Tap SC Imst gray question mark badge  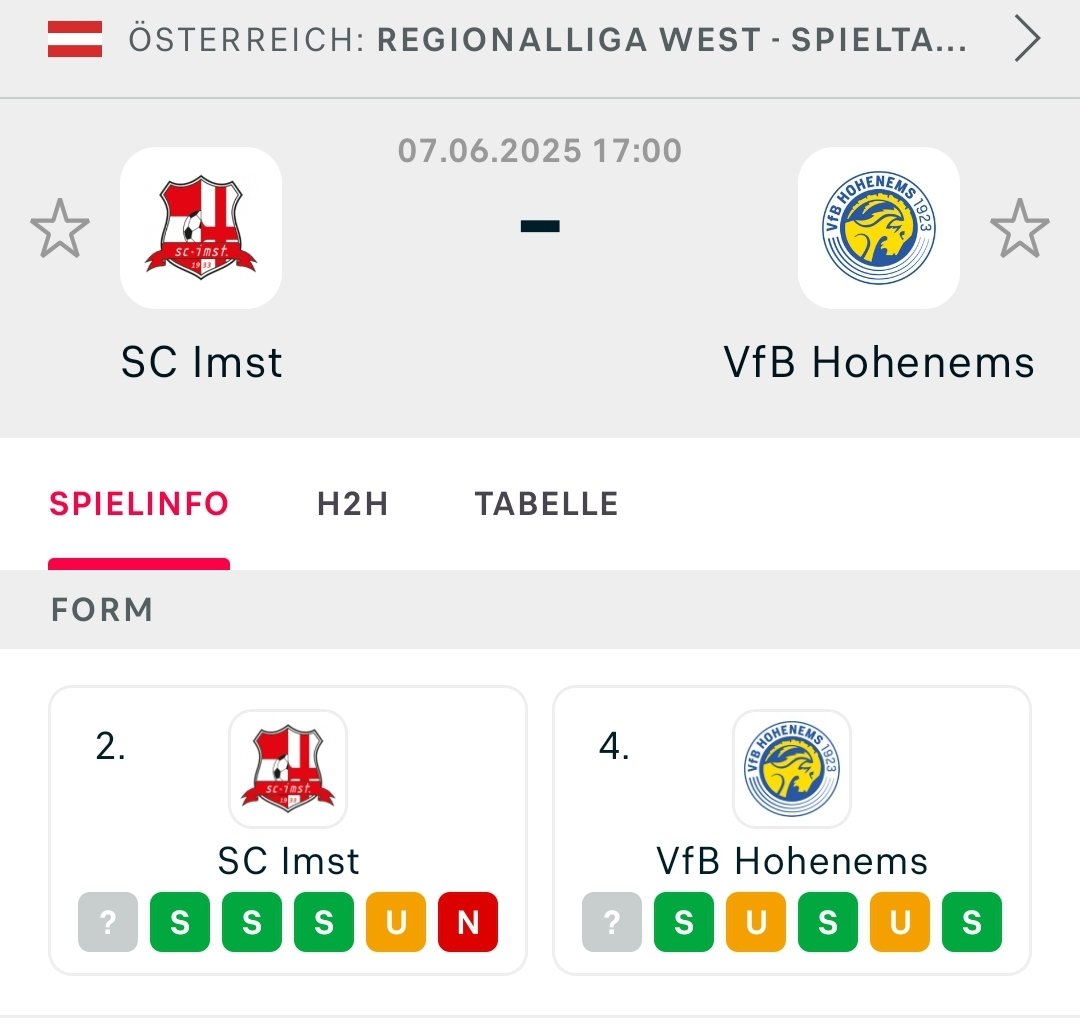(108, 922)
